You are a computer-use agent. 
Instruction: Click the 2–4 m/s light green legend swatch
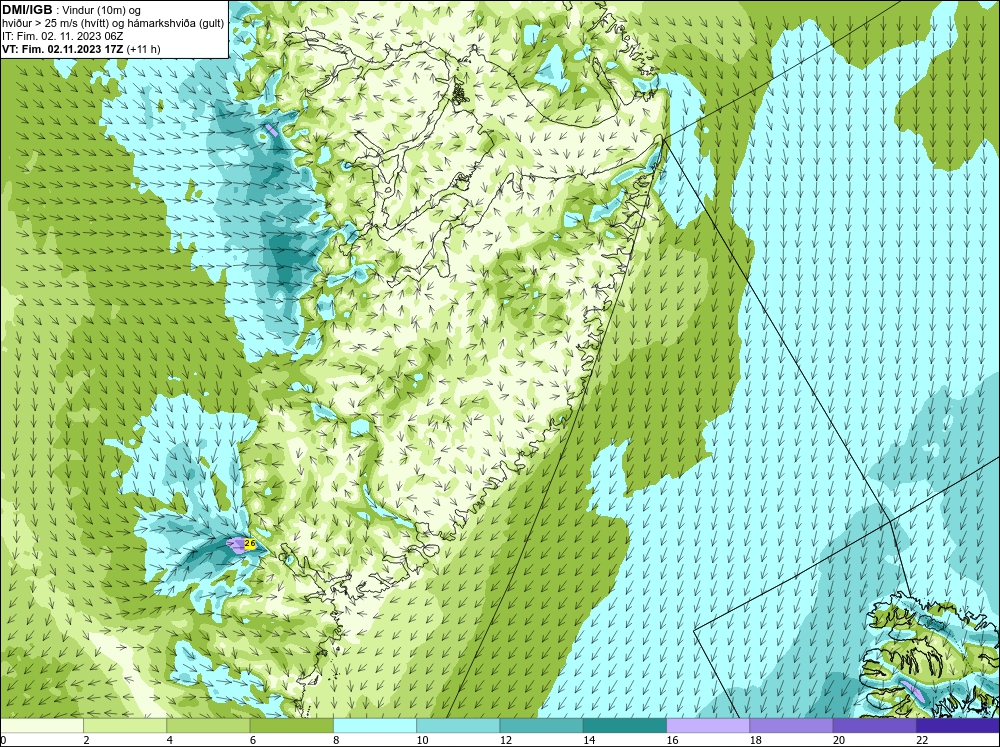tap(125, 726)
